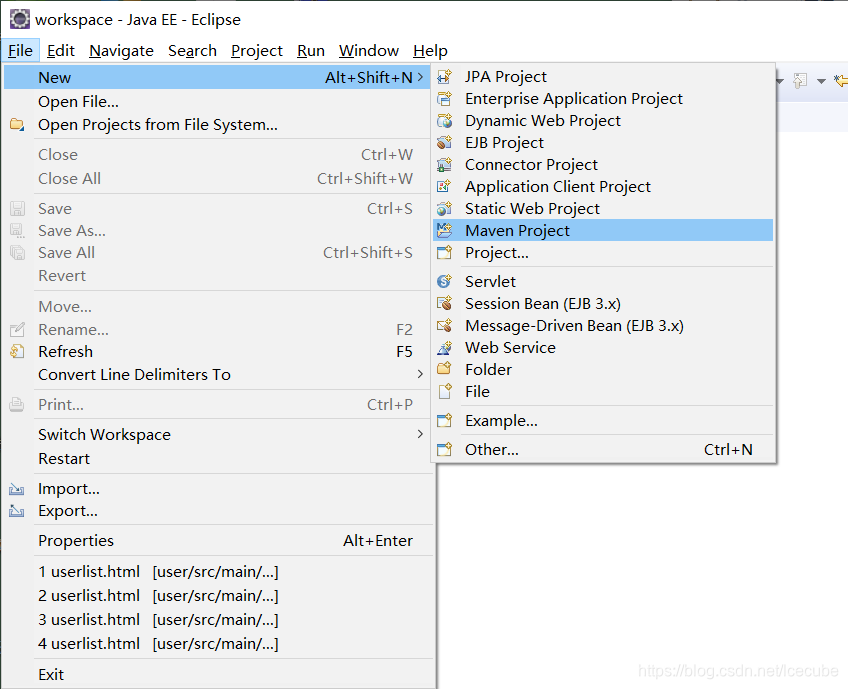848x689 pixels.
Task: Click the Web Service icon
Action: [x=445, y=348]
